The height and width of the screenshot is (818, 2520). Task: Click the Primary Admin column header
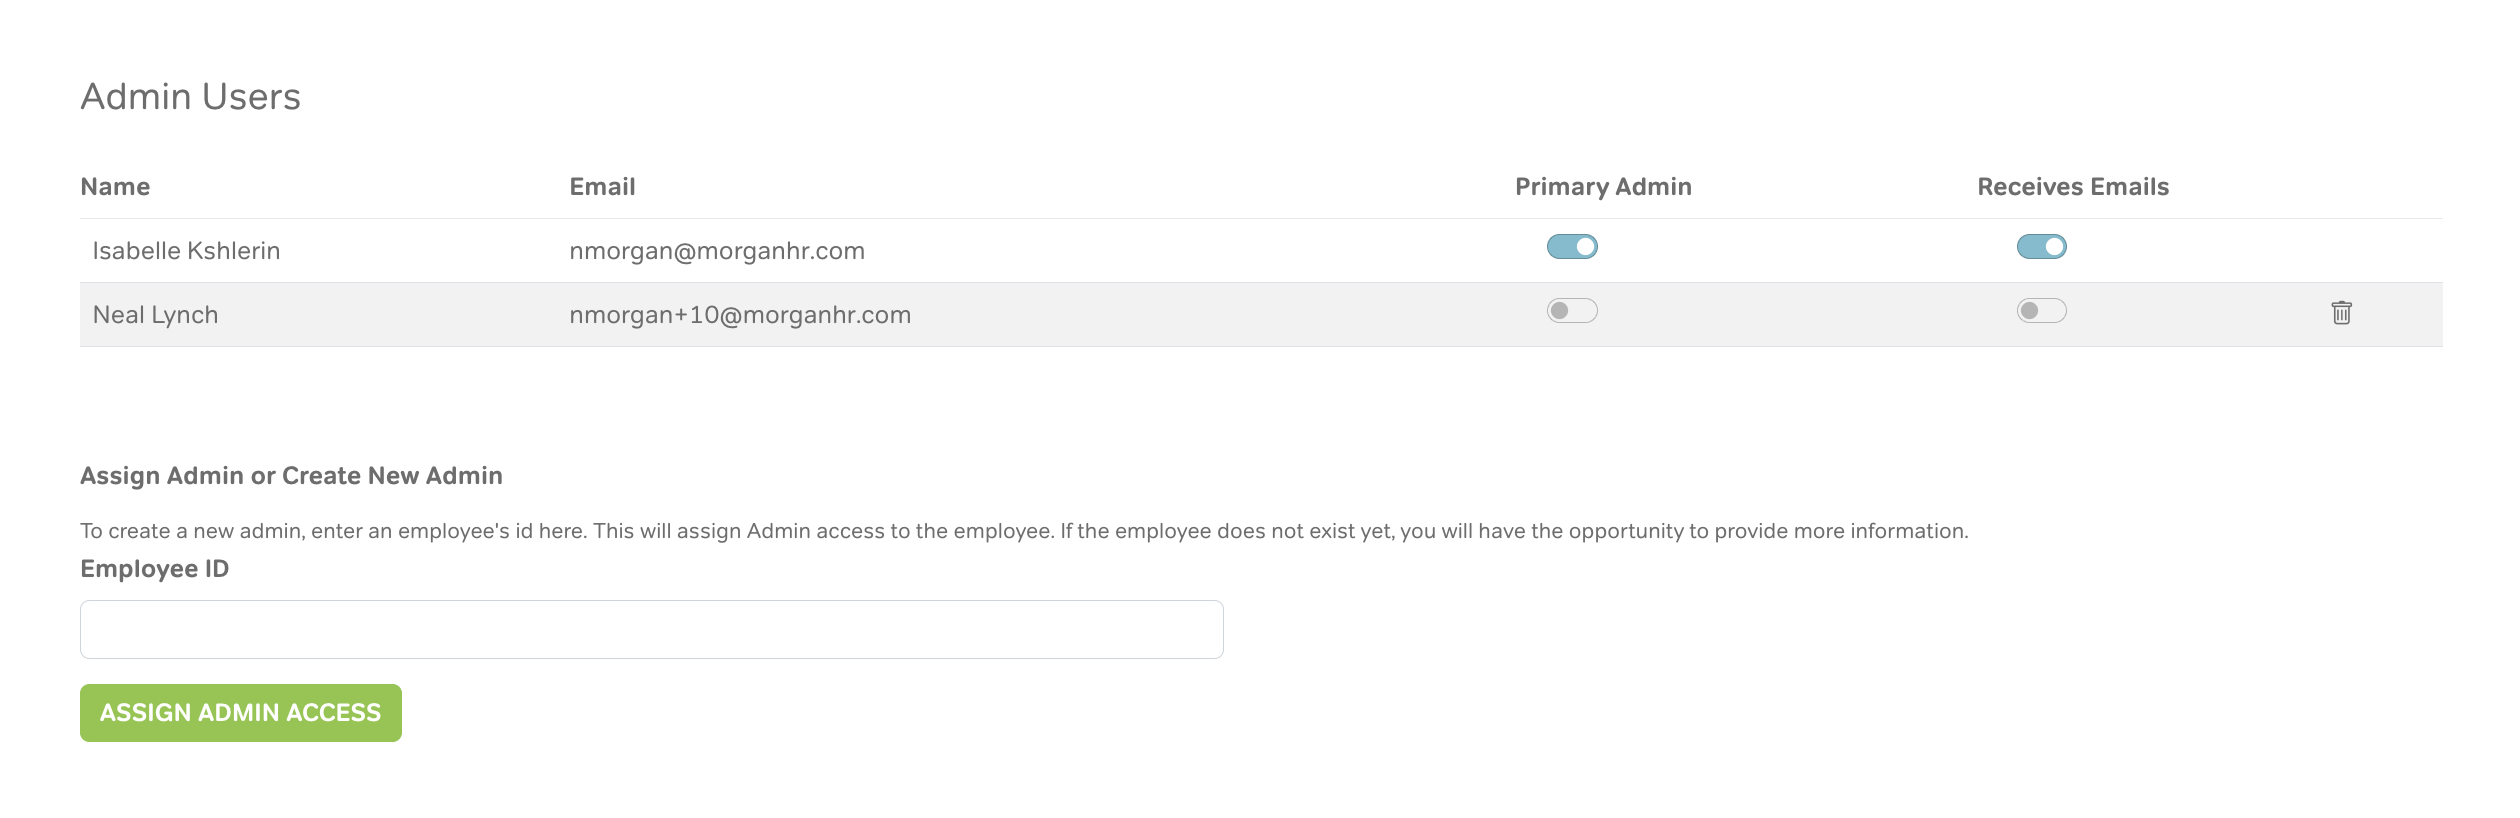tap(1603, 187)
